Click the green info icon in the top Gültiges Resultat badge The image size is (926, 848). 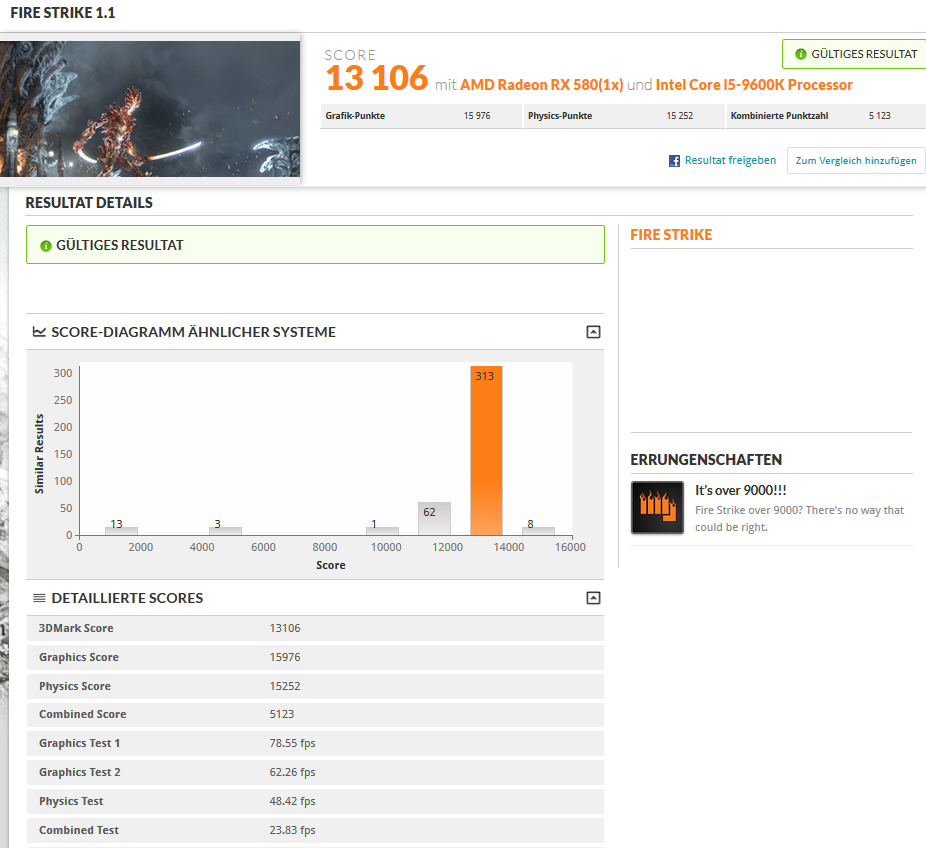tap(801, 54)
